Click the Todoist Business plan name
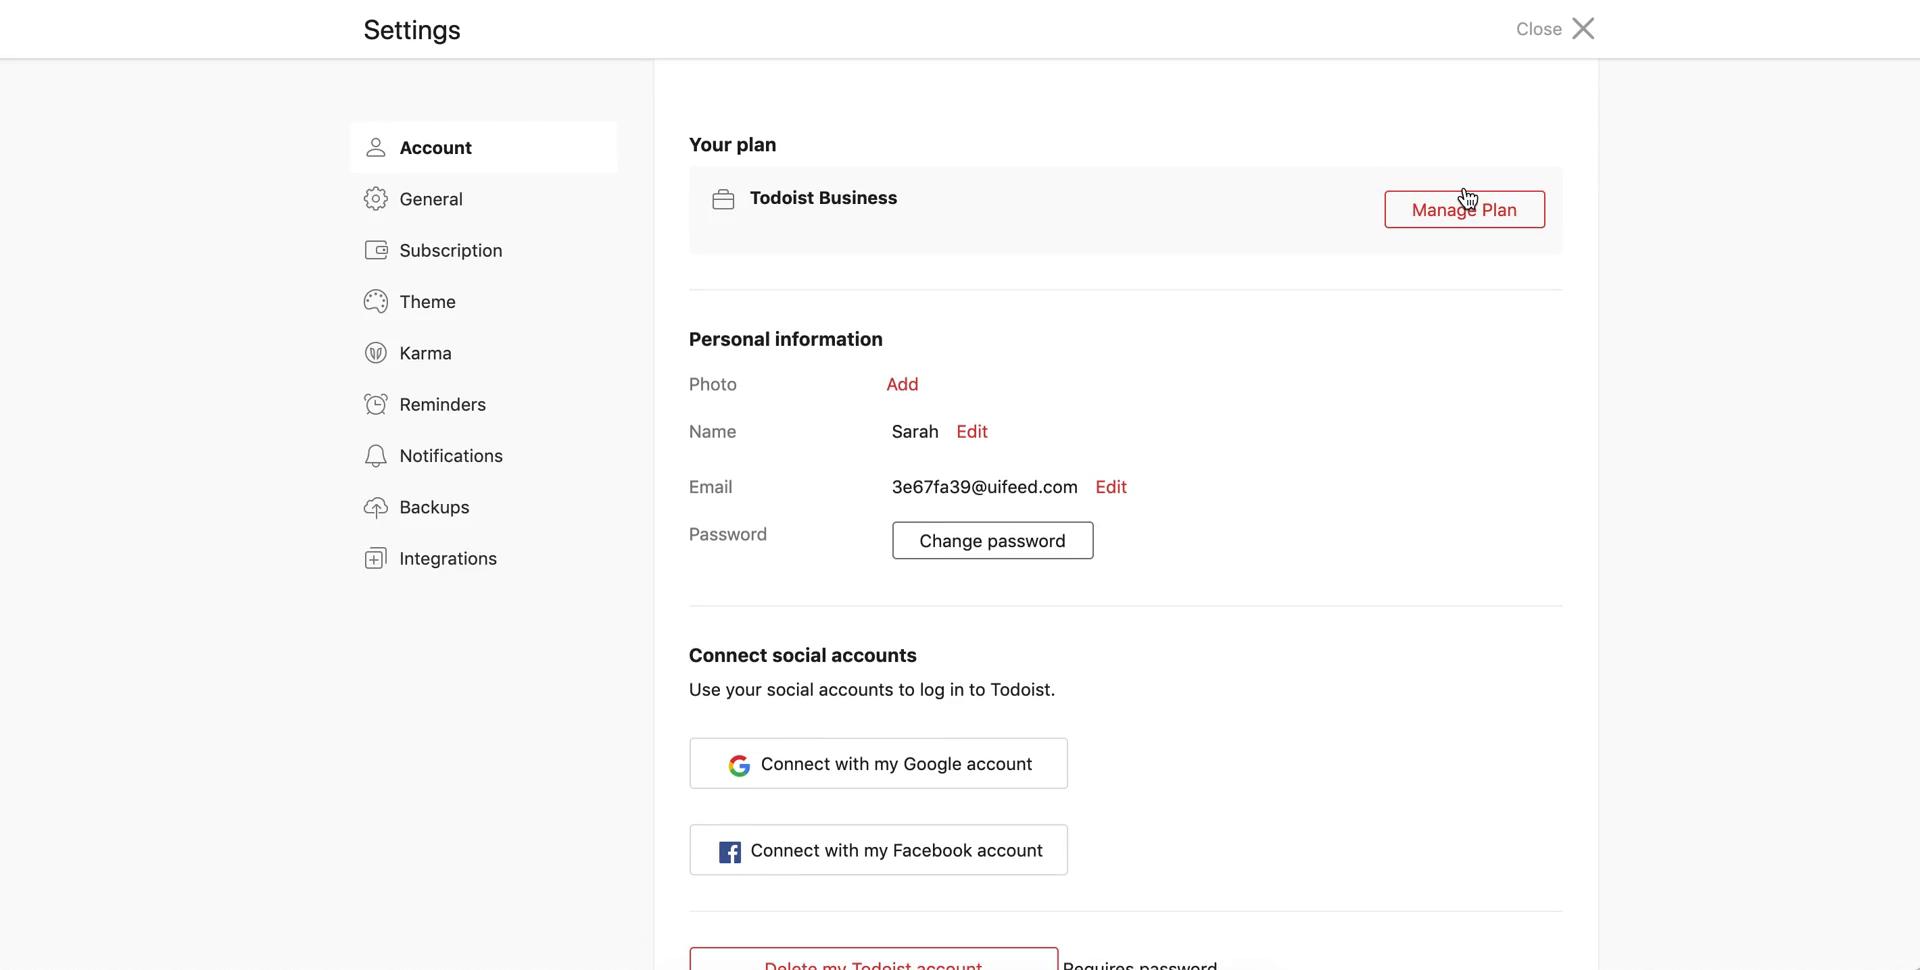 pos(823,198)
